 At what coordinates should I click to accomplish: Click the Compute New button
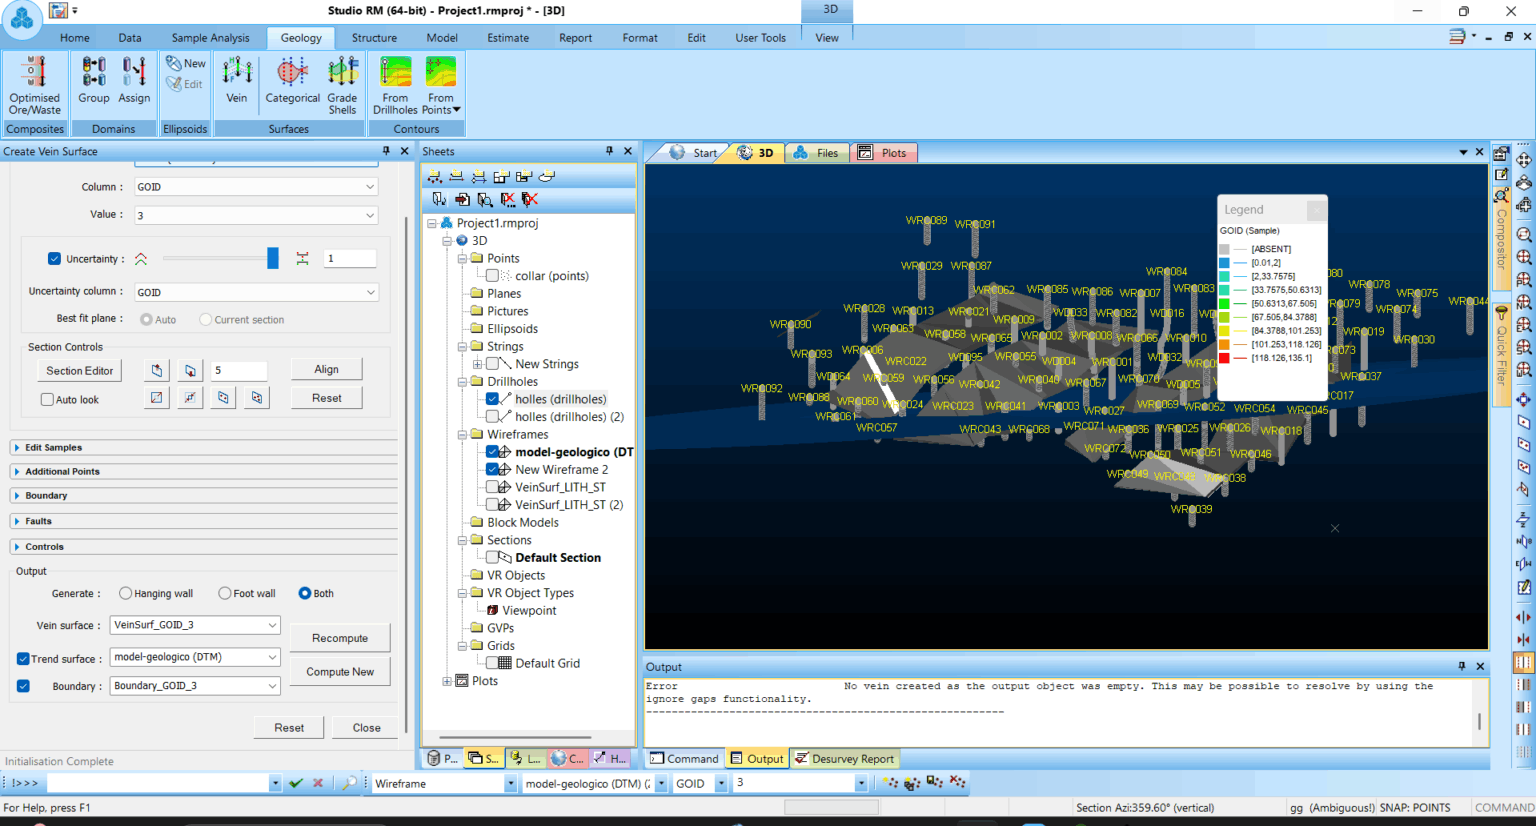(x=340, y=672)
